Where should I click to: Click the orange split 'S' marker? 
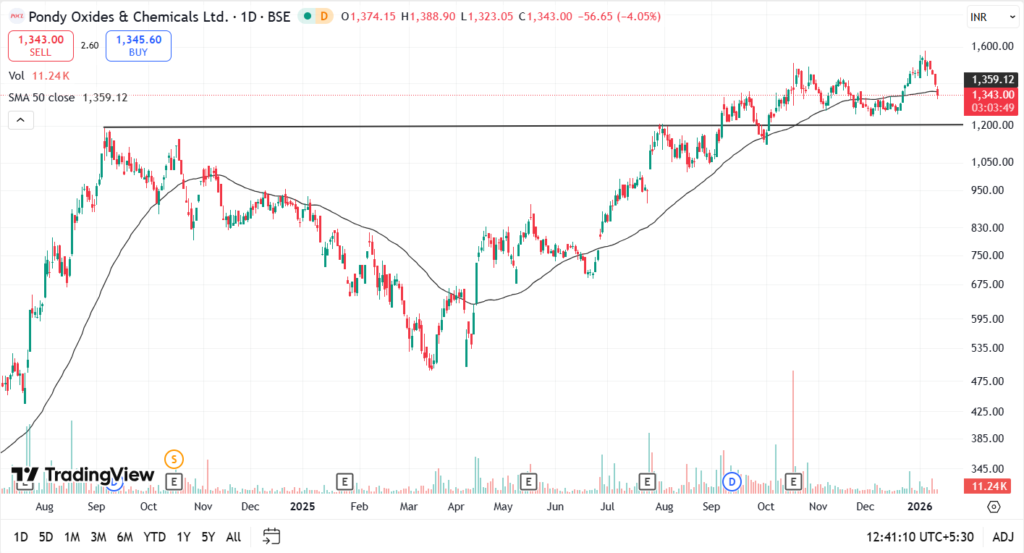(174, 459)
